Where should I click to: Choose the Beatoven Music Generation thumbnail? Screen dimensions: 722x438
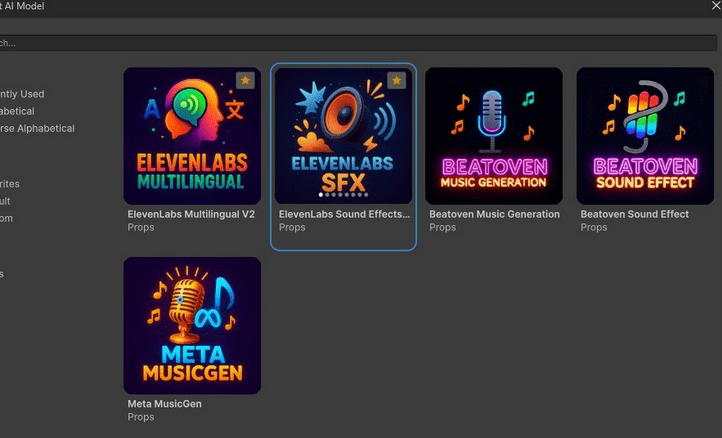point(494,136)
